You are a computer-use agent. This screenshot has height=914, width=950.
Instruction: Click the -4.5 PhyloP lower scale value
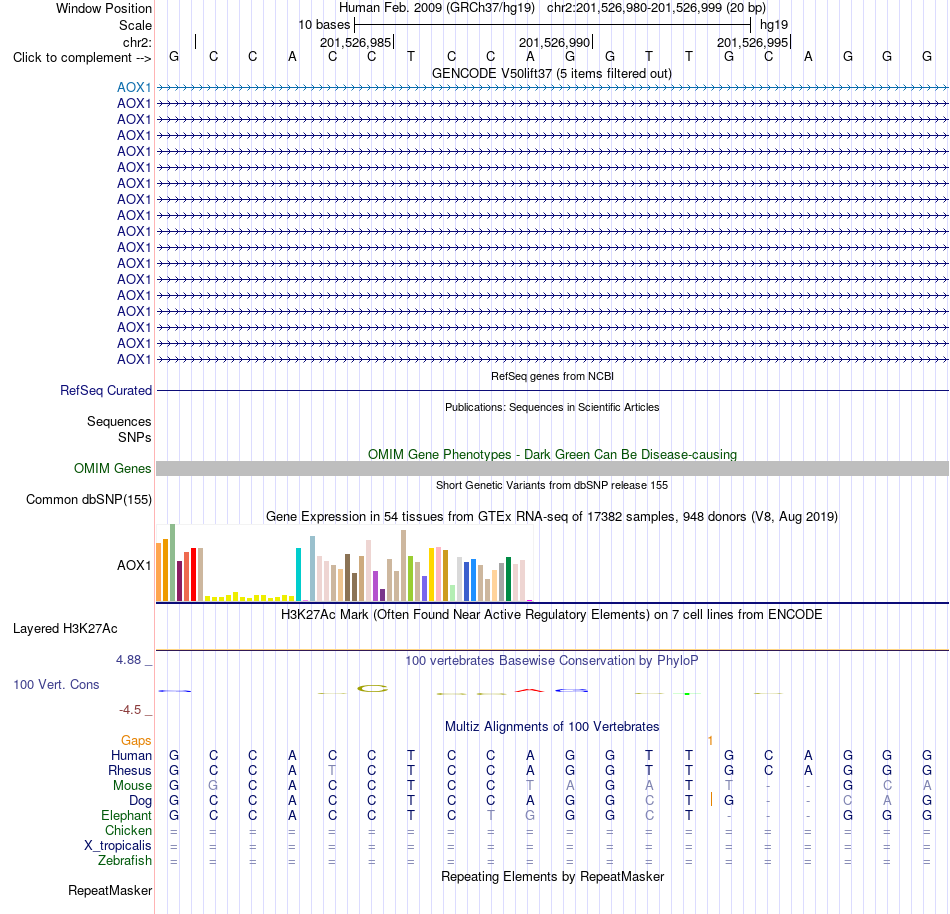pos(130,710)
